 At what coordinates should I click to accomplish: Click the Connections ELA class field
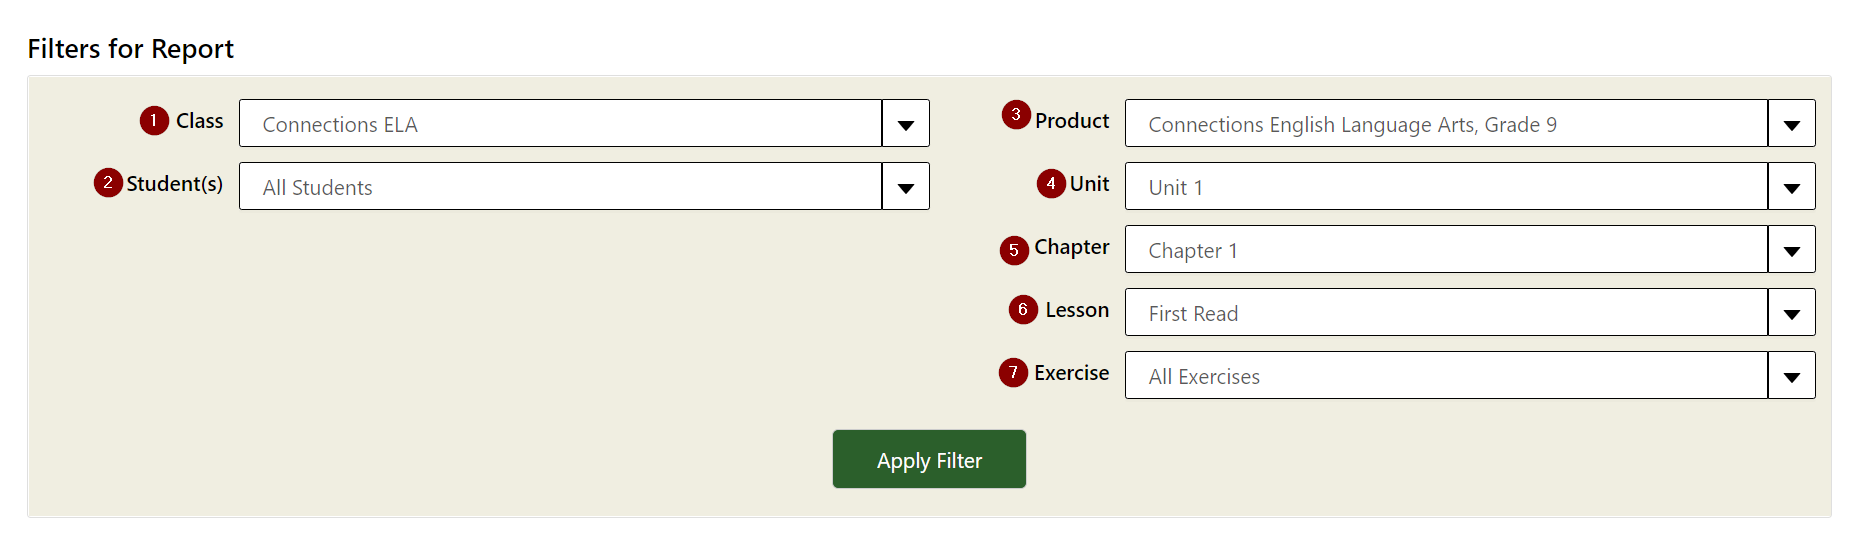(560, 124)
